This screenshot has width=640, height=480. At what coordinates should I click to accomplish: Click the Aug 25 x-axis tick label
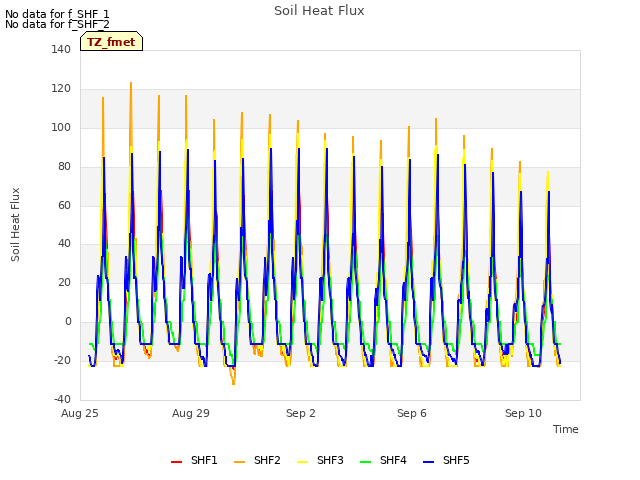[x=80, y=413]
